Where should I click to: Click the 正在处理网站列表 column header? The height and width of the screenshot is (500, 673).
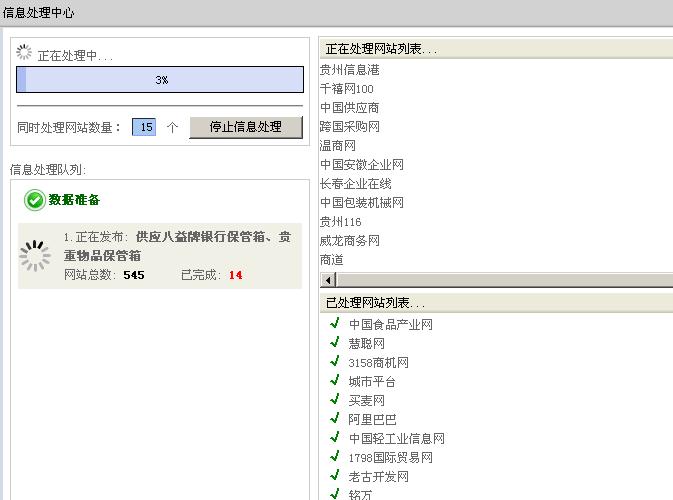[x=495, y=49]
